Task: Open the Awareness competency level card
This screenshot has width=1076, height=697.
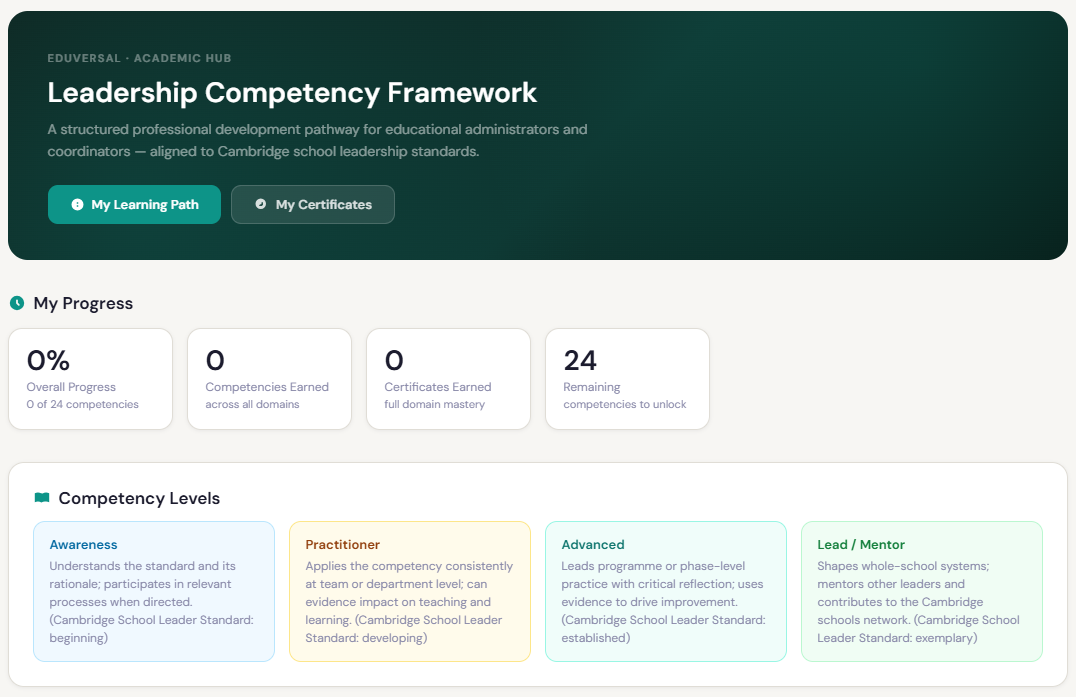Action: click(154, 591)
